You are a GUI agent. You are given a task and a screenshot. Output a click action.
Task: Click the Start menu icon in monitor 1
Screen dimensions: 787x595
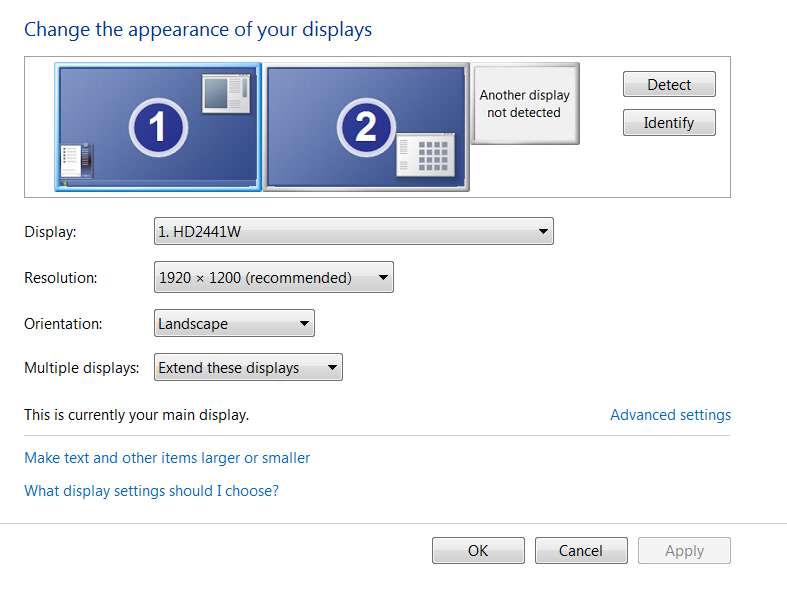tap(77, 160)
